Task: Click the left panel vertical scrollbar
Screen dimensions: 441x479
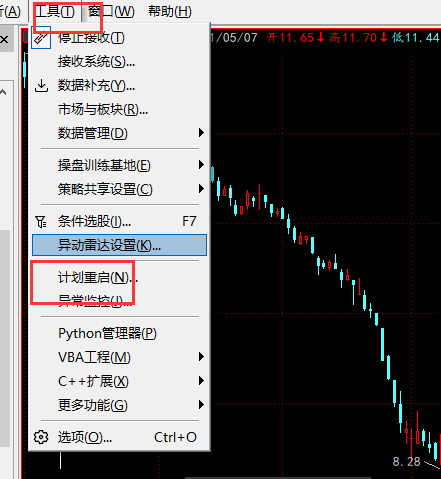Action: tap(5, 338)
